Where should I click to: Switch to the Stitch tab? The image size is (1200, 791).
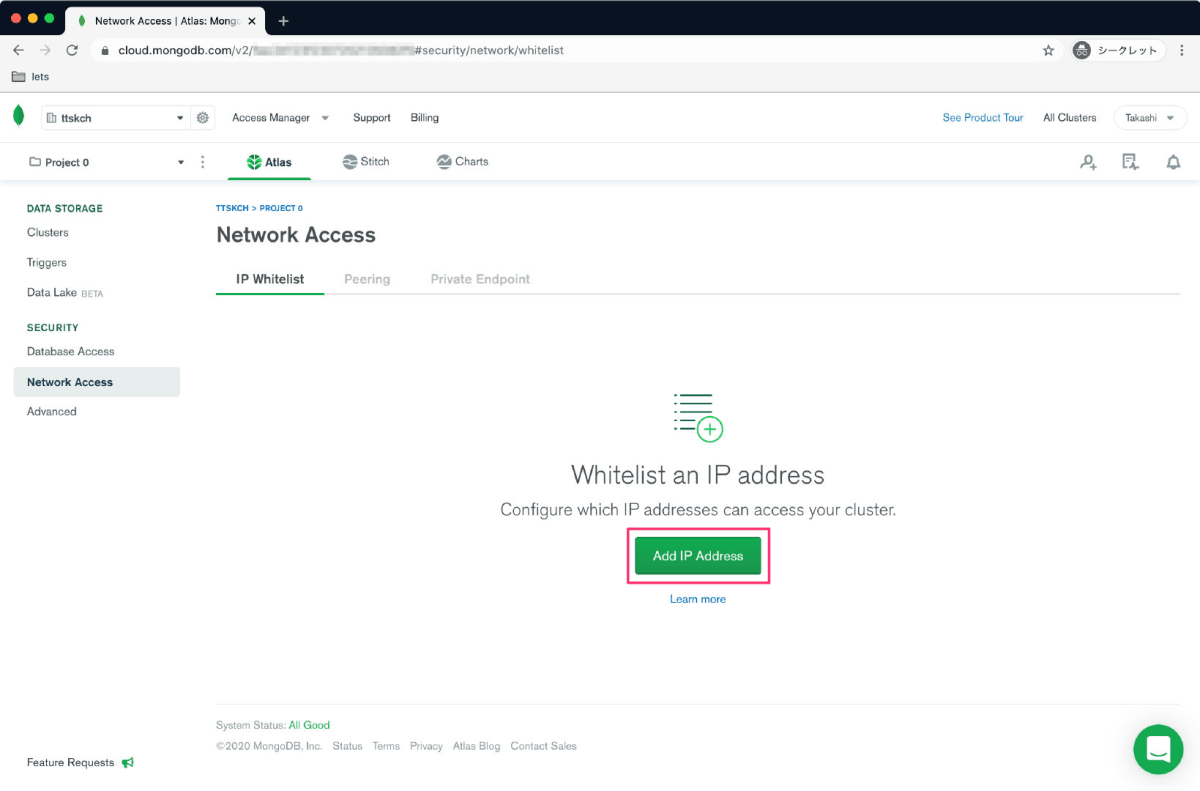point(366,162)
